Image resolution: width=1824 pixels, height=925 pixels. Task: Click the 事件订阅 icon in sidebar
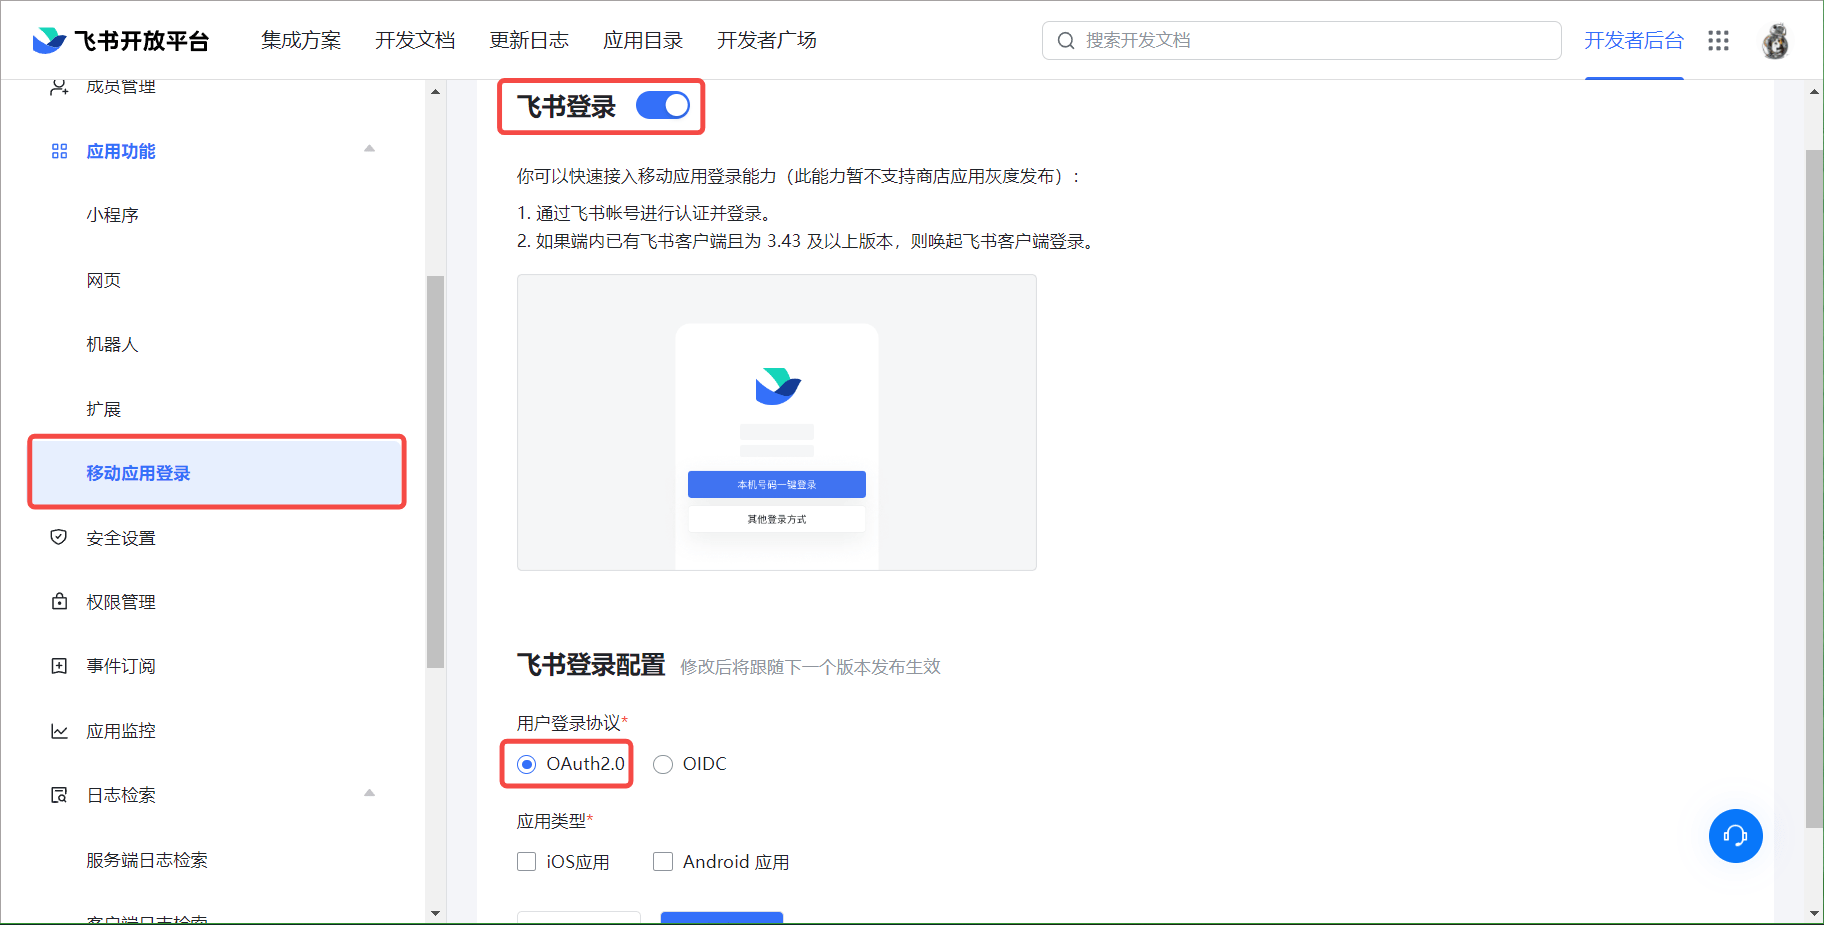59,666
